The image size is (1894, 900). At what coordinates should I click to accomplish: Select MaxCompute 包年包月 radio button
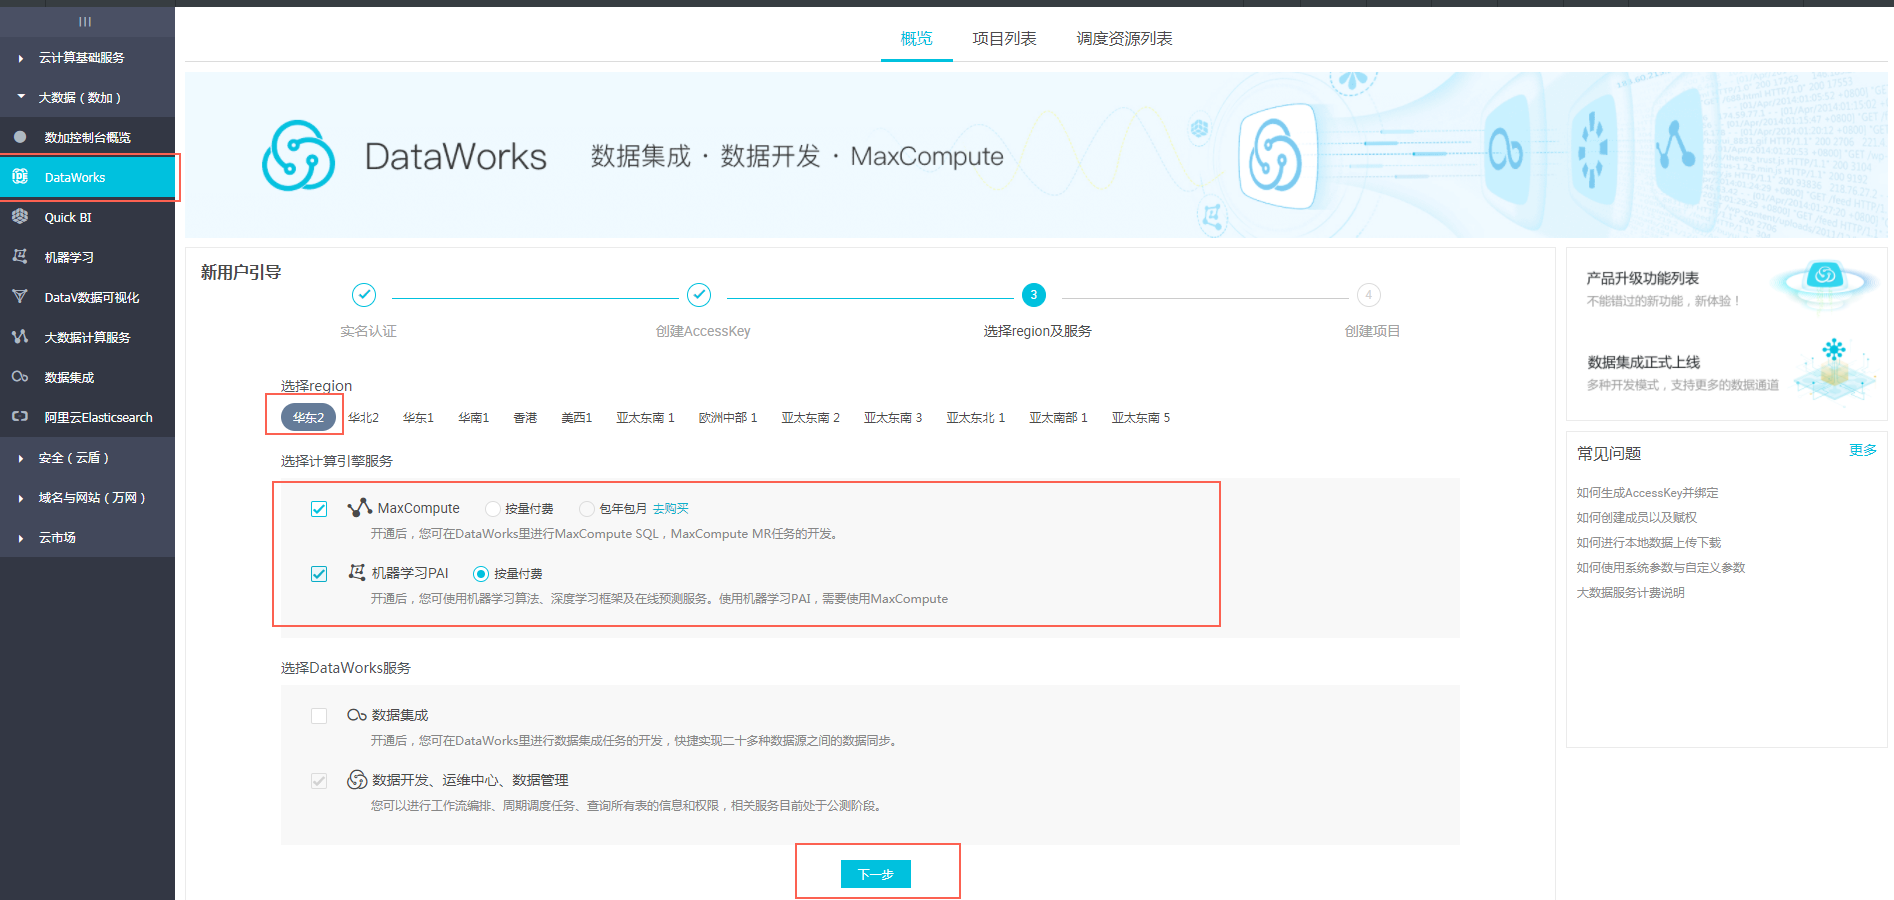pyautogui.click(x=587, y=509)
